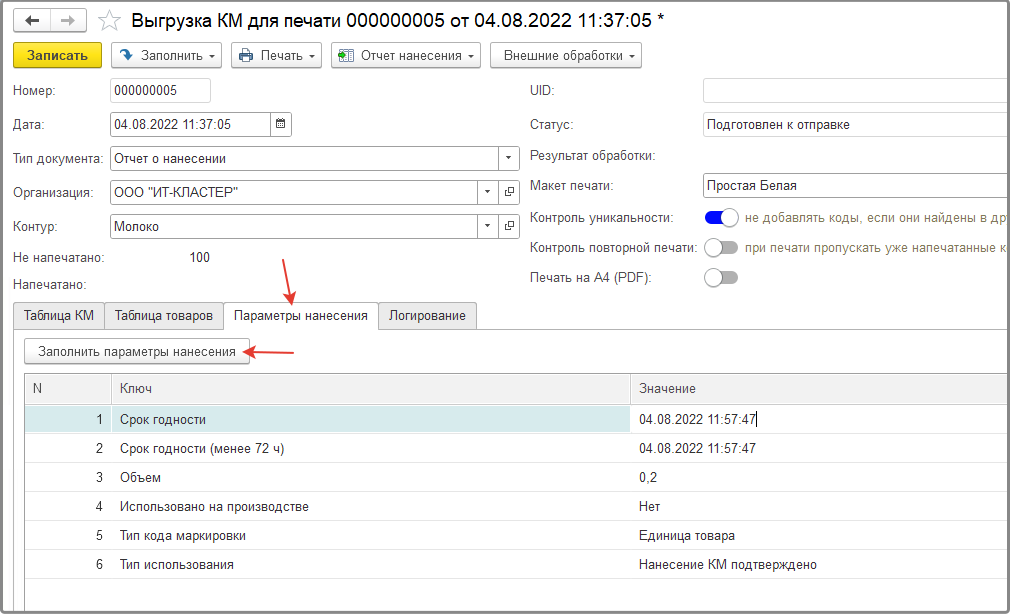Image resolution: width=1010 pixels, height=614 pixels.
Task: Click the 'Ключ' column header
Action: pos(370,389)
